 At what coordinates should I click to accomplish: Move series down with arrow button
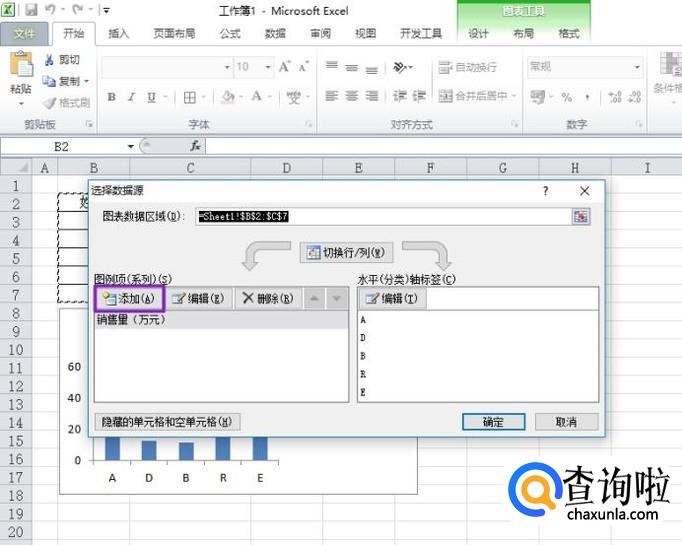tap(337, 298)
